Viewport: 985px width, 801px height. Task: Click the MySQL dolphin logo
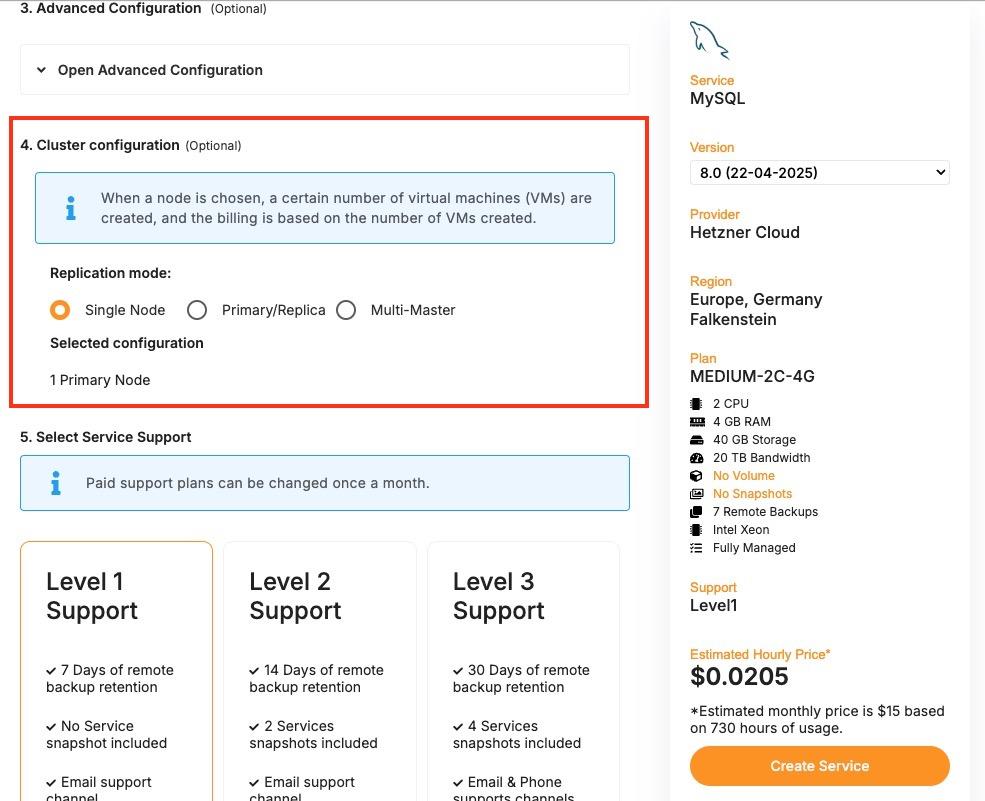708,39
